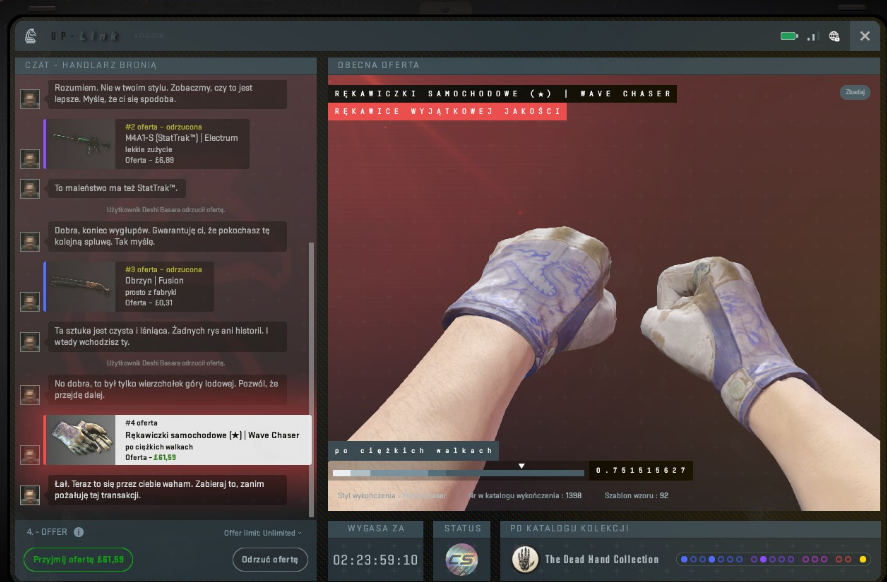Click 'No dobra, to był tylko wierzchołek' message

(167, 390)
